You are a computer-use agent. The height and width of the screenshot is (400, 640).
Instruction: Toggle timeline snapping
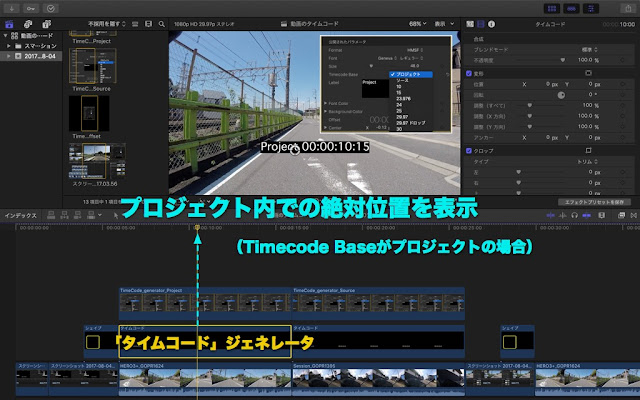point(587,215)
